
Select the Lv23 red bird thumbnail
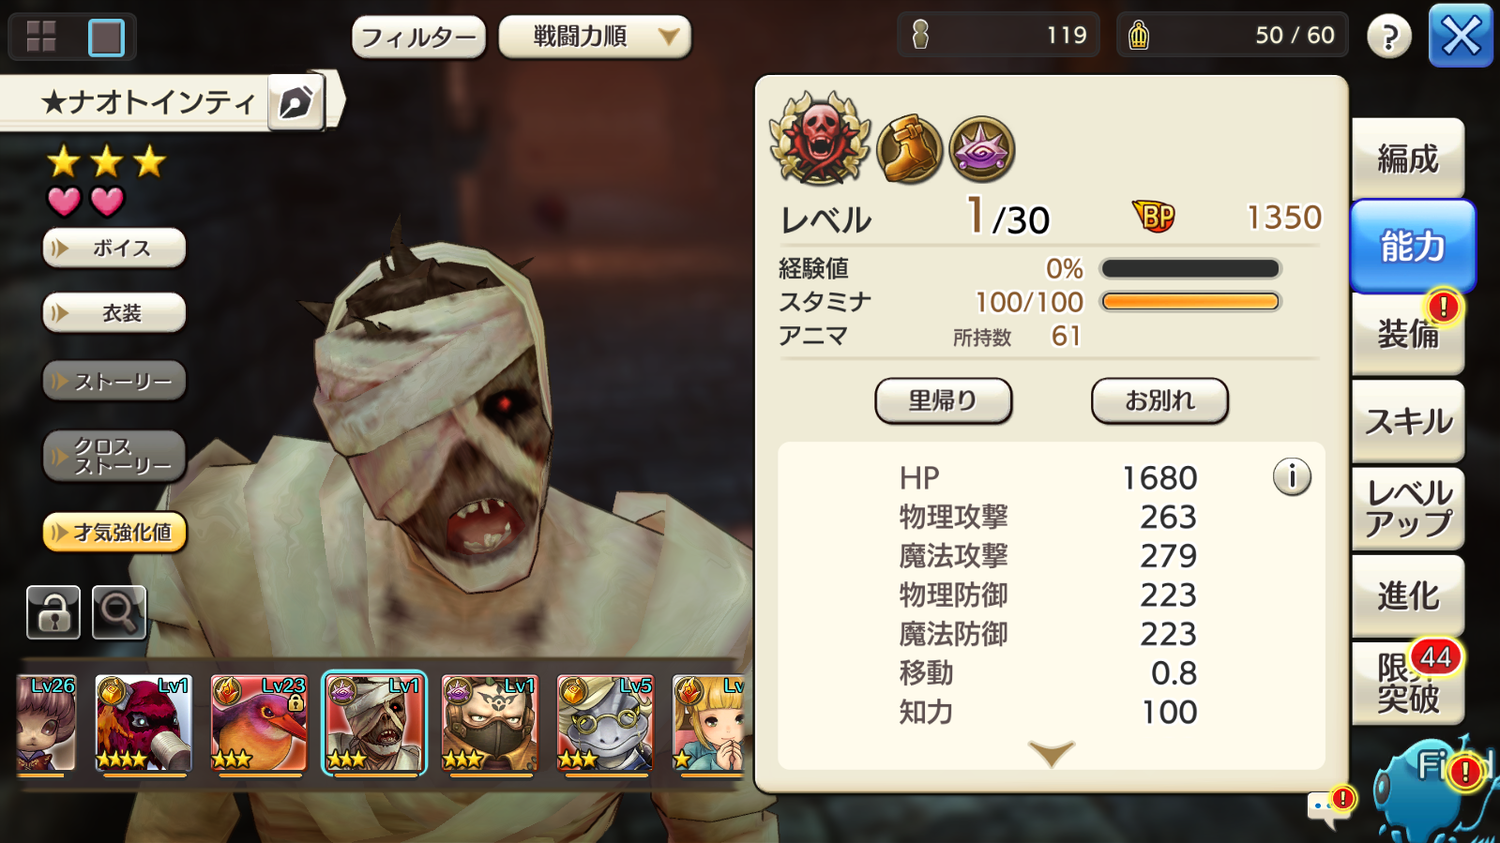coord(258,724)
